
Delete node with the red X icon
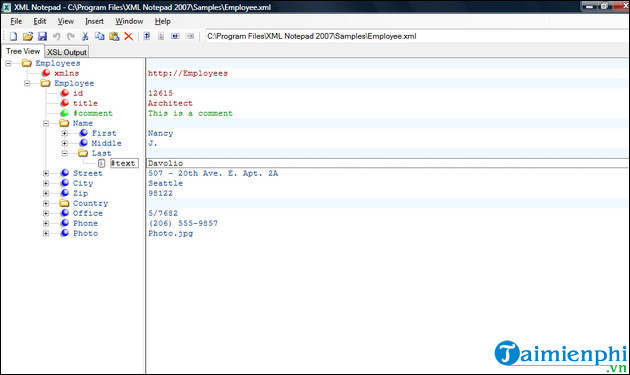tap(129, 36)
